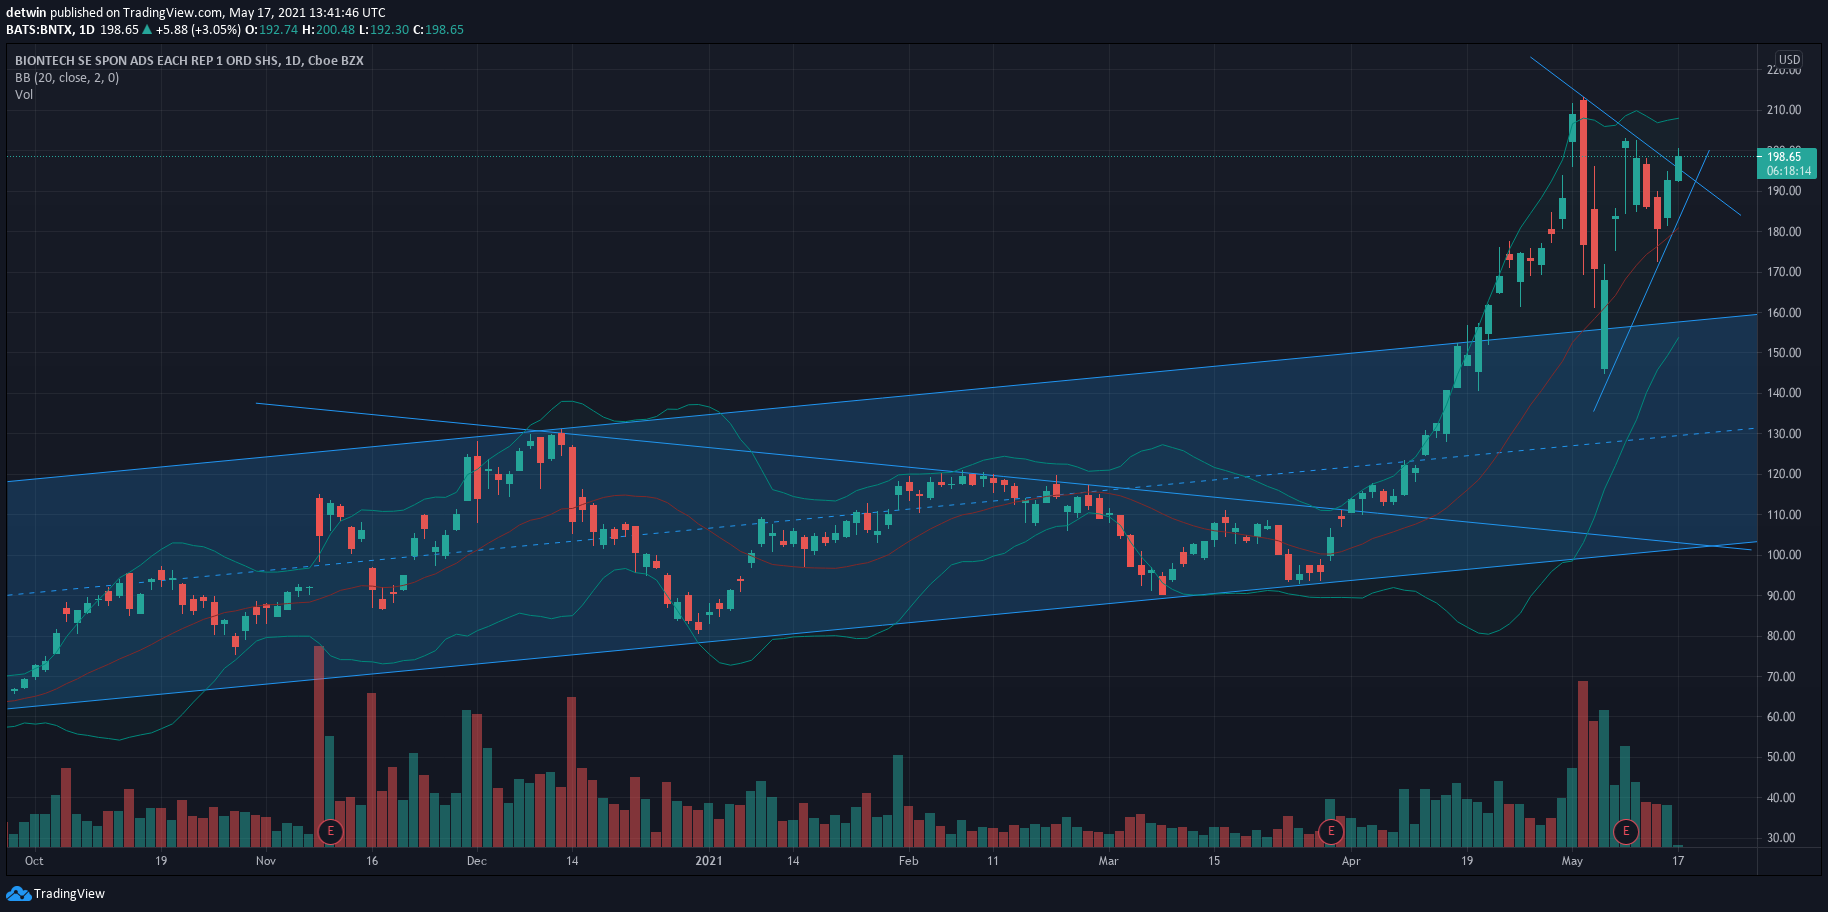Click the 160.00 price axis label
Image resolution: width=1828 pixels, height=912 pixels.
click(x=1784, y=313)
